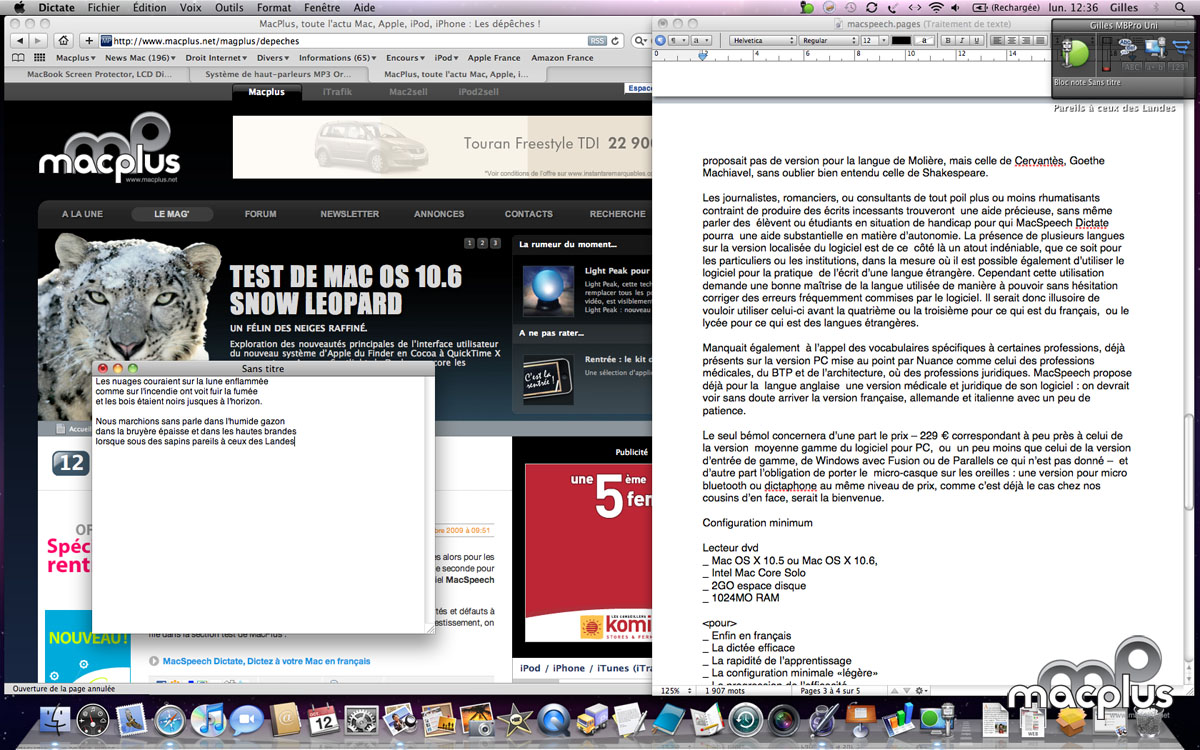Click the Wi-Fi icon in menu bar

click(x=936, y=8)
